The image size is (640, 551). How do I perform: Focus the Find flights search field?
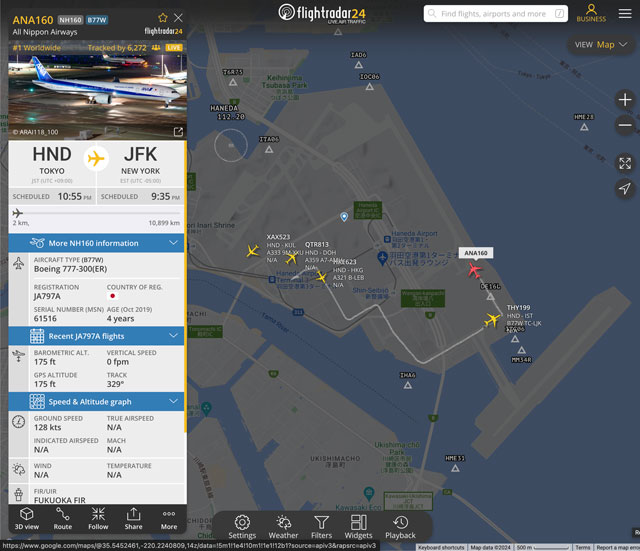pyautogui.click(x=496, y=14)
